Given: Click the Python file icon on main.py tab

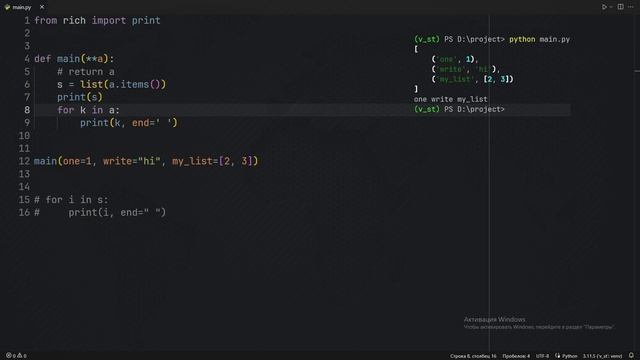Looking at the screenshot, I should coord(7,7).
